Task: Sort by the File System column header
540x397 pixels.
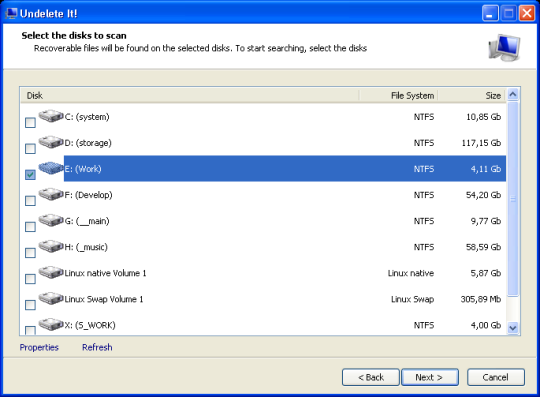Action: (398, 95)
